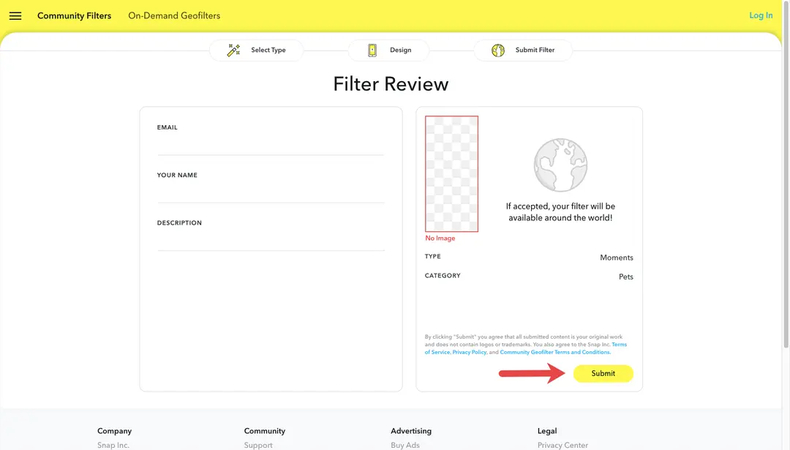The image size is (790, 450).
Task: Click the empty filter image preview
Action: point(452,174)
